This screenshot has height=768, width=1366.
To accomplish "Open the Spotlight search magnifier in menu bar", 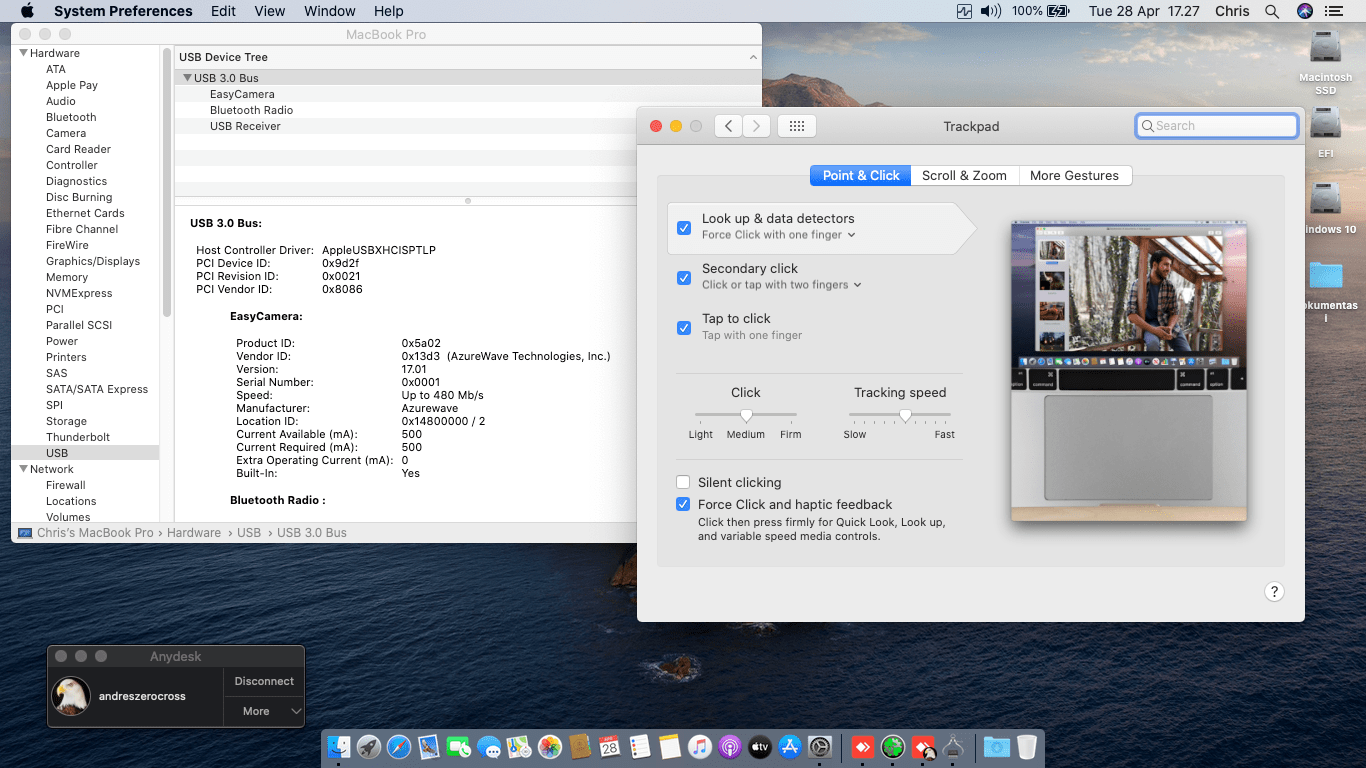I will (1272, 11).
